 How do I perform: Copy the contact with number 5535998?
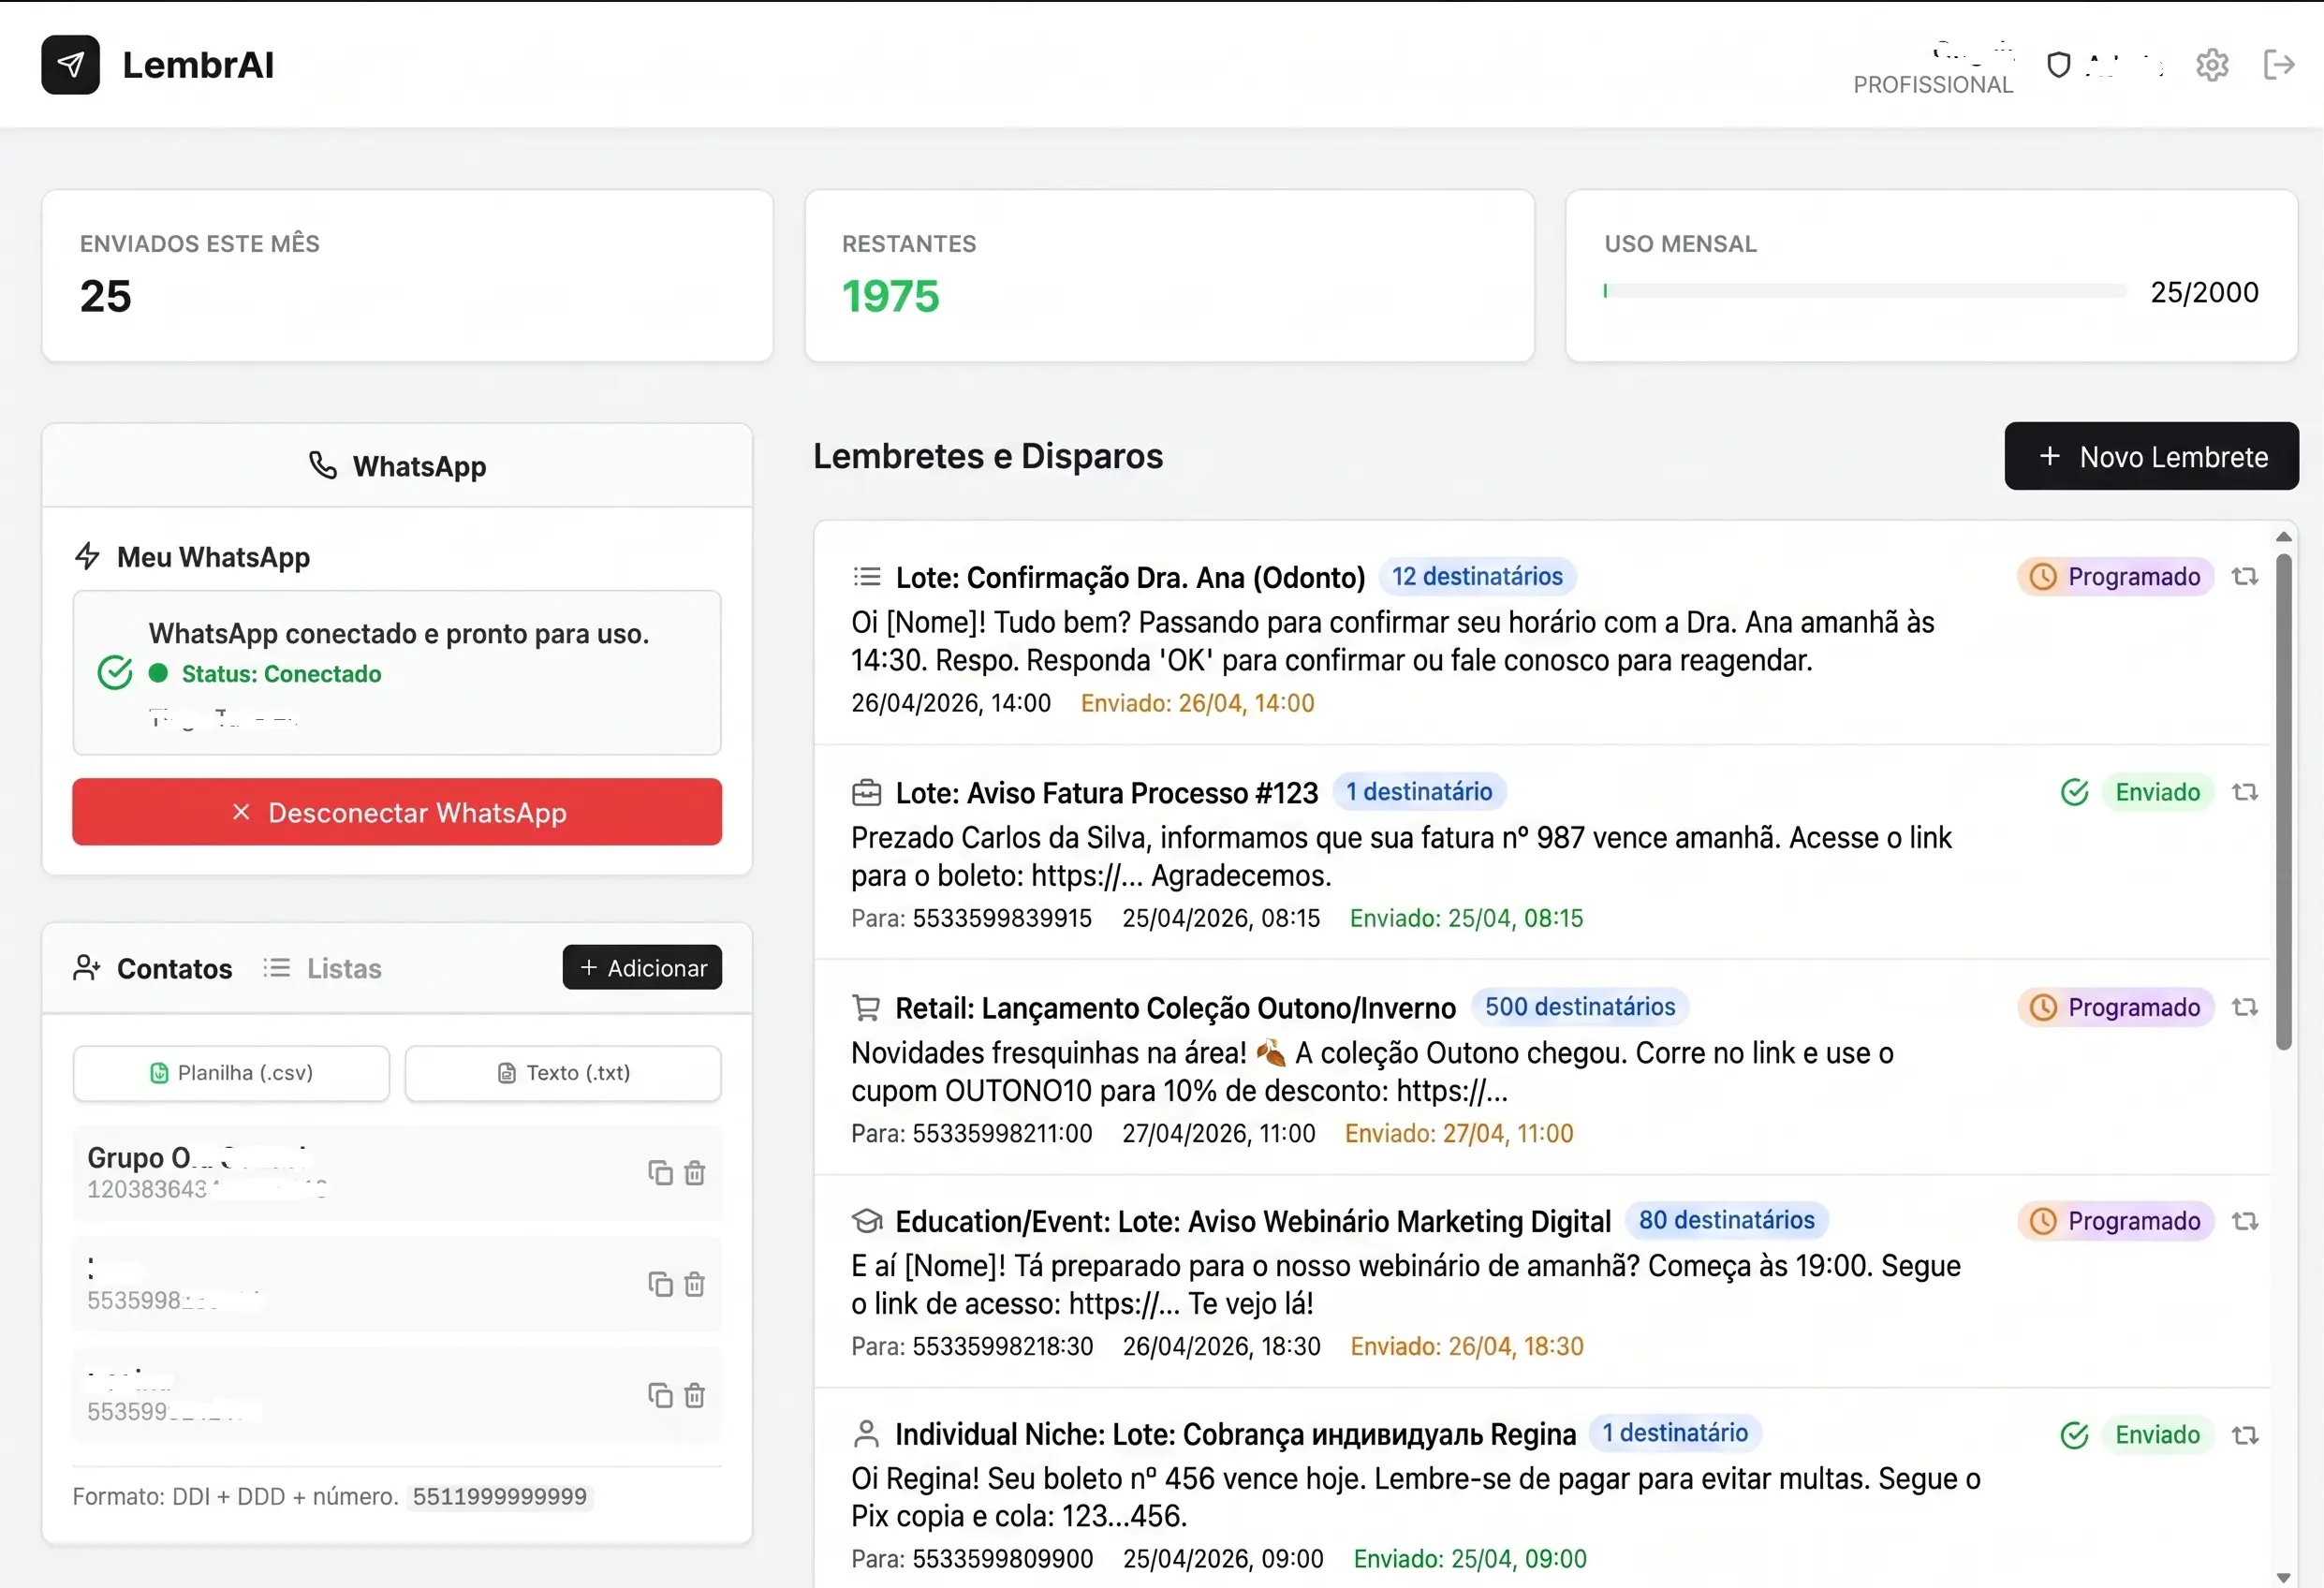660,1283
